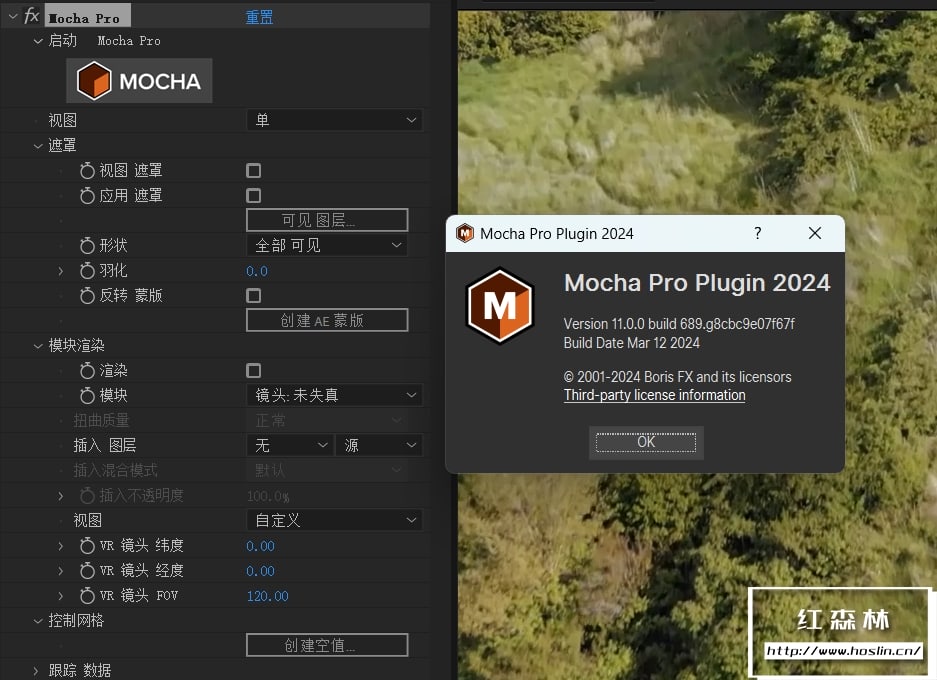Collapse the 控制网格 section
Viewport: 937px width, 680px height.
pos(38,621)
